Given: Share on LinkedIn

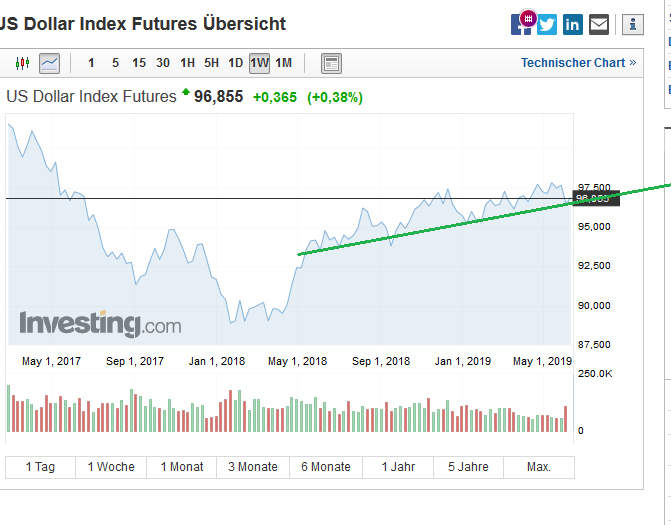Looking at the screenshot, I should pyautogui.click(x=573, y=25).
